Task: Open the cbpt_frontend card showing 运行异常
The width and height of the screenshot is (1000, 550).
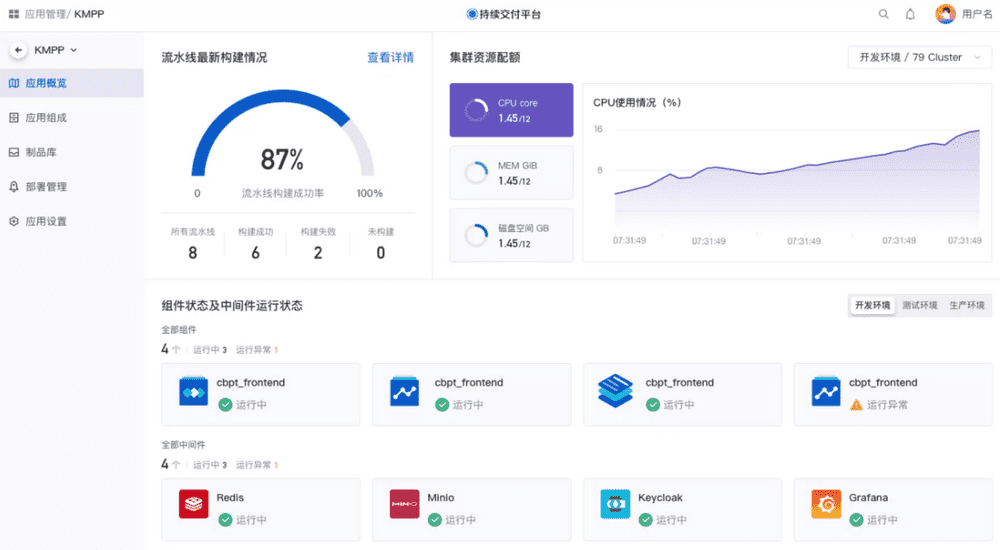Action: click(893, 395)
